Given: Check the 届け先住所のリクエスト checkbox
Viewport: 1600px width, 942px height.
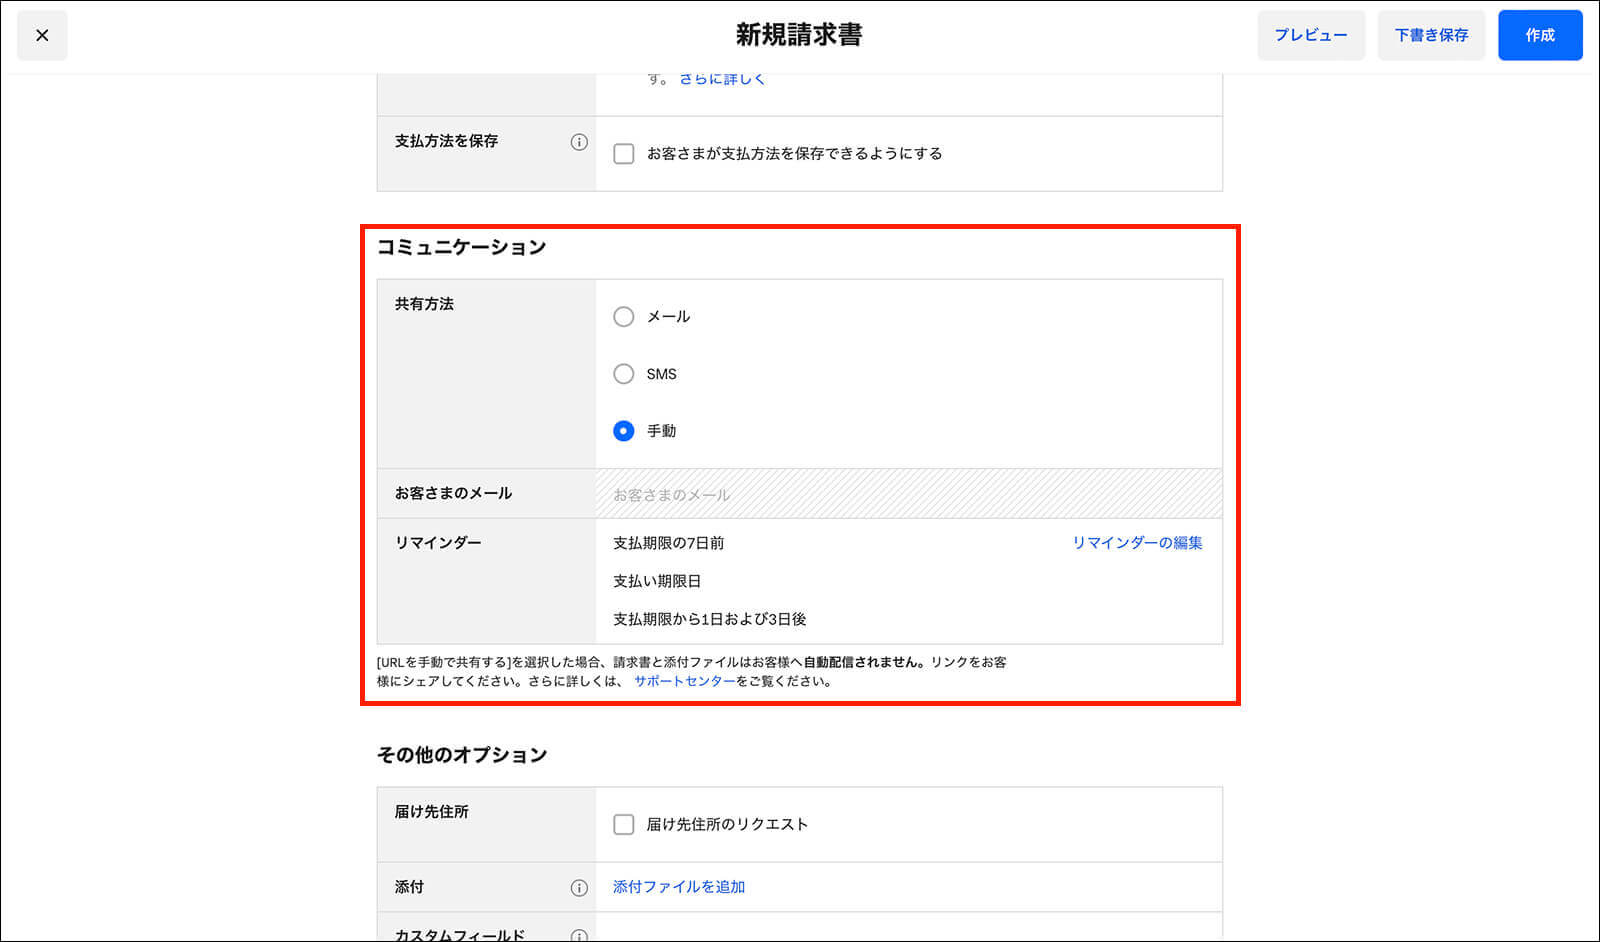Looking at the screenshot, I should (624, 825).
